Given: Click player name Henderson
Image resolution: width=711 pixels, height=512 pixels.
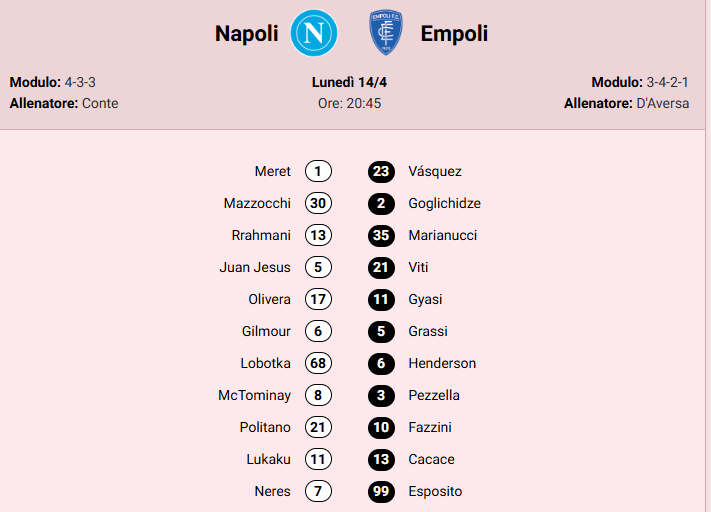Looking at the screenshot, I should point(442,363).
